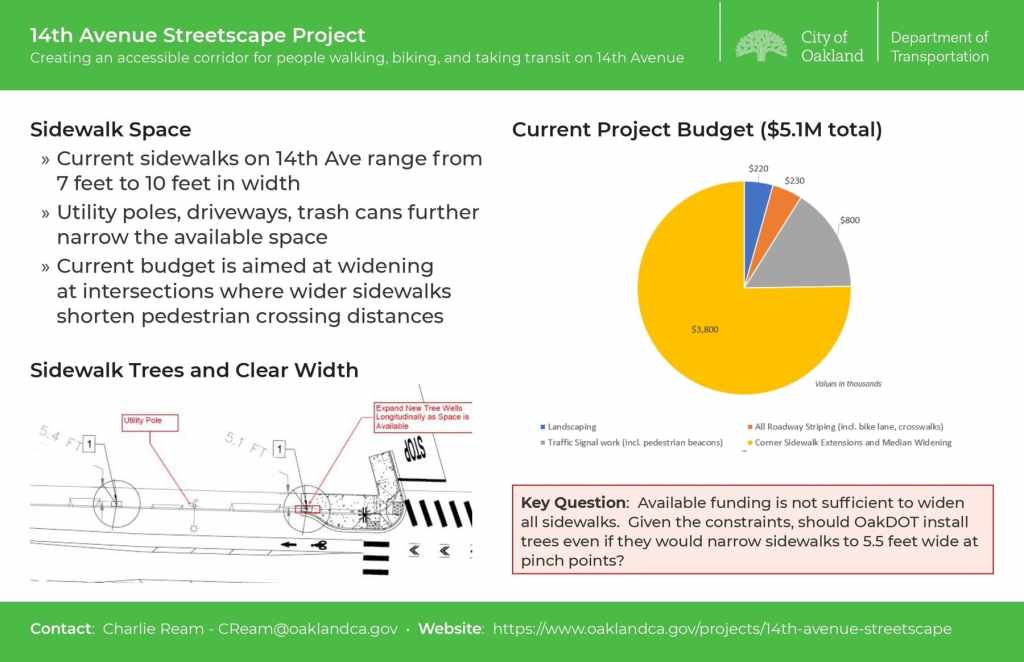Click the Utility Pole callout label
The height and width of the screenshot is (662, 1024).
[149, 423]
